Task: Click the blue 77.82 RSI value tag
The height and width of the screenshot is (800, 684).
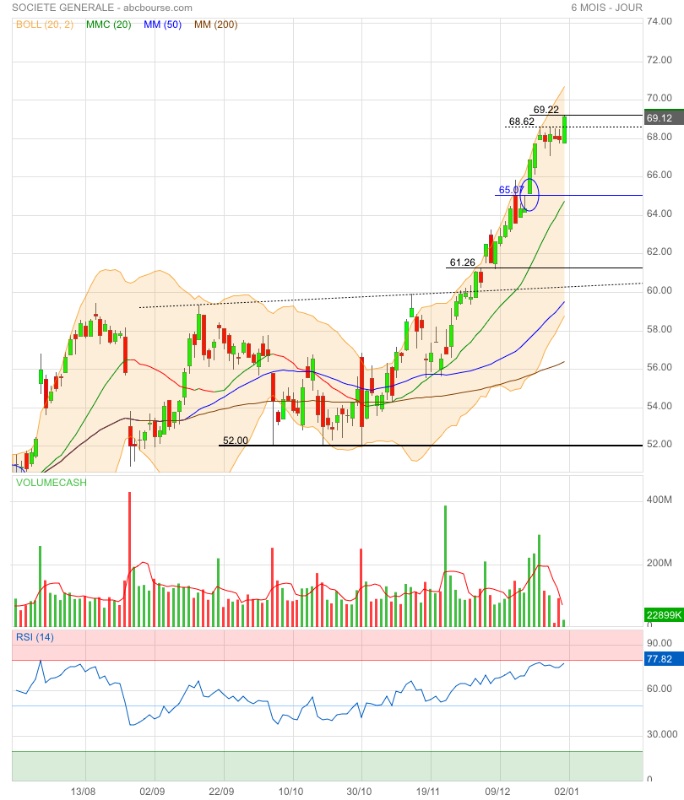Action: (659, 659)
